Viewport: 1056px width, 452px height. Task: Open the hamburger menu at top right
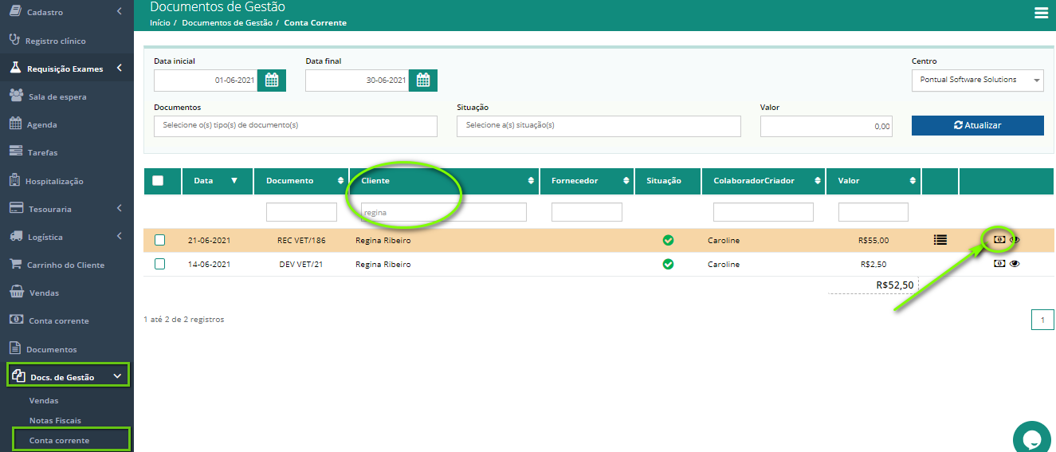click(x=1041, y=13)
